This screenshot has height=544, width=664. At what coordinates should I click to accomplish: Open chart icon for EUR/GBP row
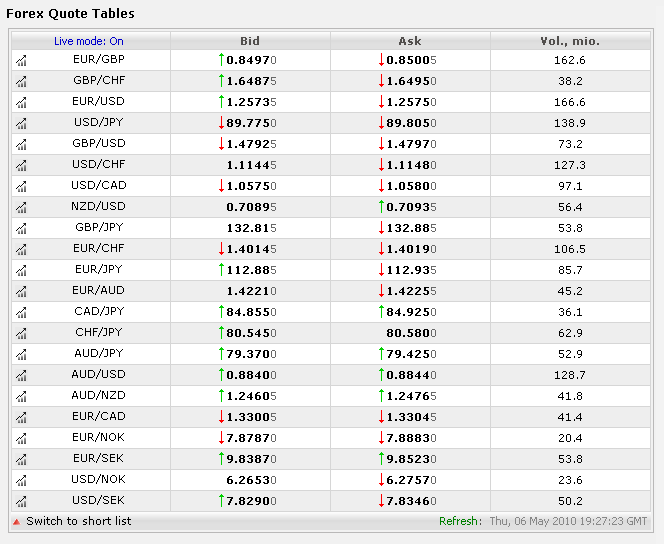[x=21, y=61]
